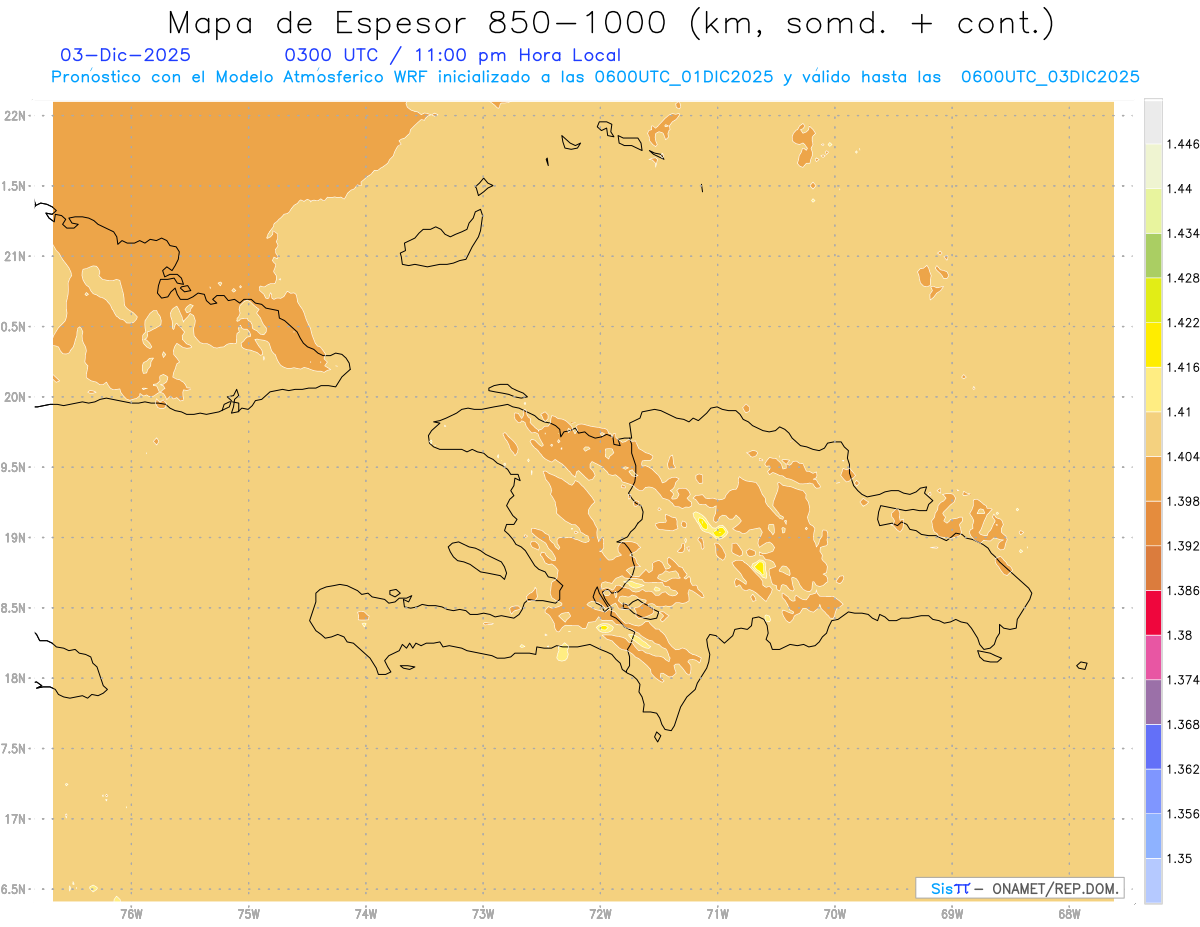Click the legend value 1.398
The image size is (1200, 927).
(x=1184, y=501)
